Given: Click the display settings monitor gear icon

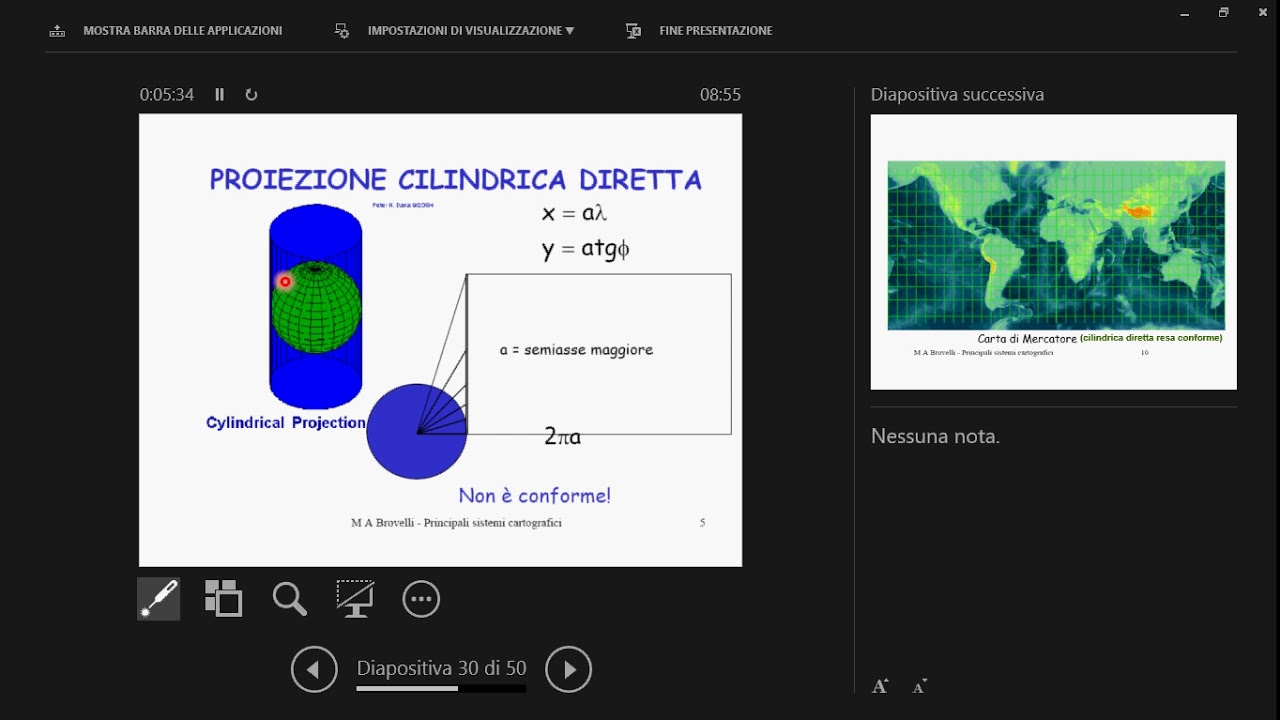Looking at the screenshot, I should (x=342, y=31).
